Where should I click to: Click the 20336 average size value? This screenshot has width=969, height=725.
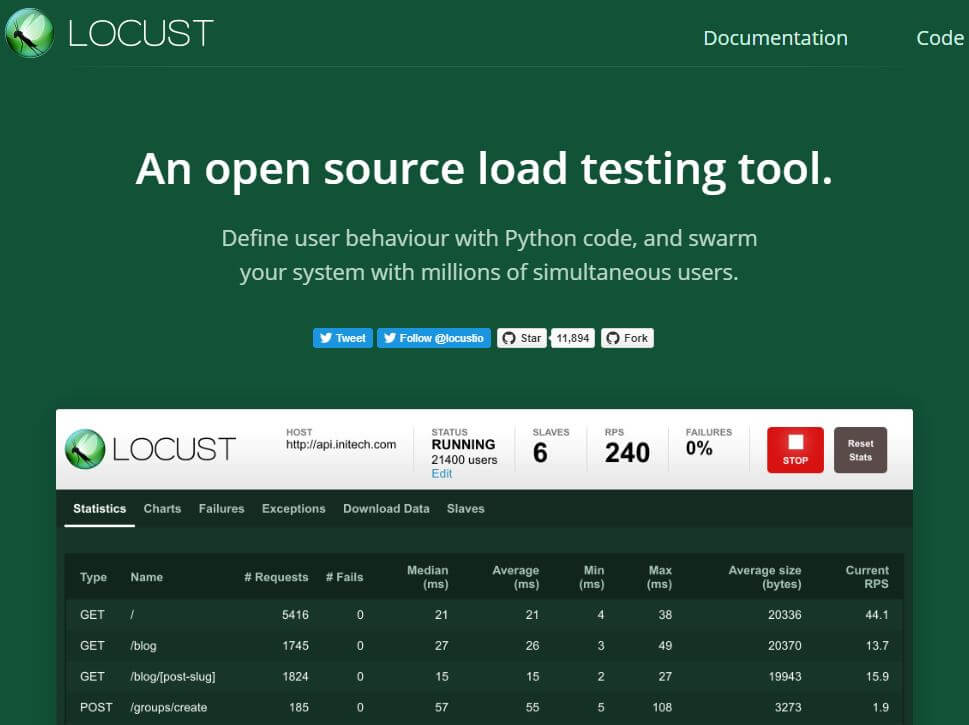[785, 615]
